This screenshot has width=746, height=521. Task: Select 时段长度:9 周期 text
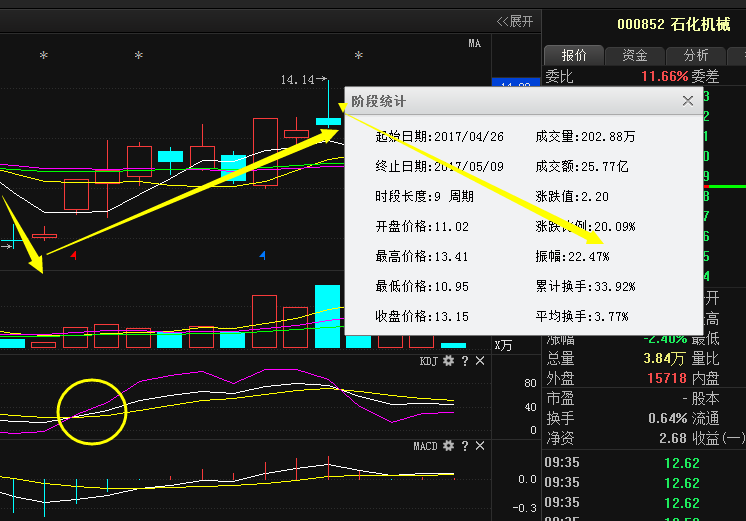(x=424, y=197)
